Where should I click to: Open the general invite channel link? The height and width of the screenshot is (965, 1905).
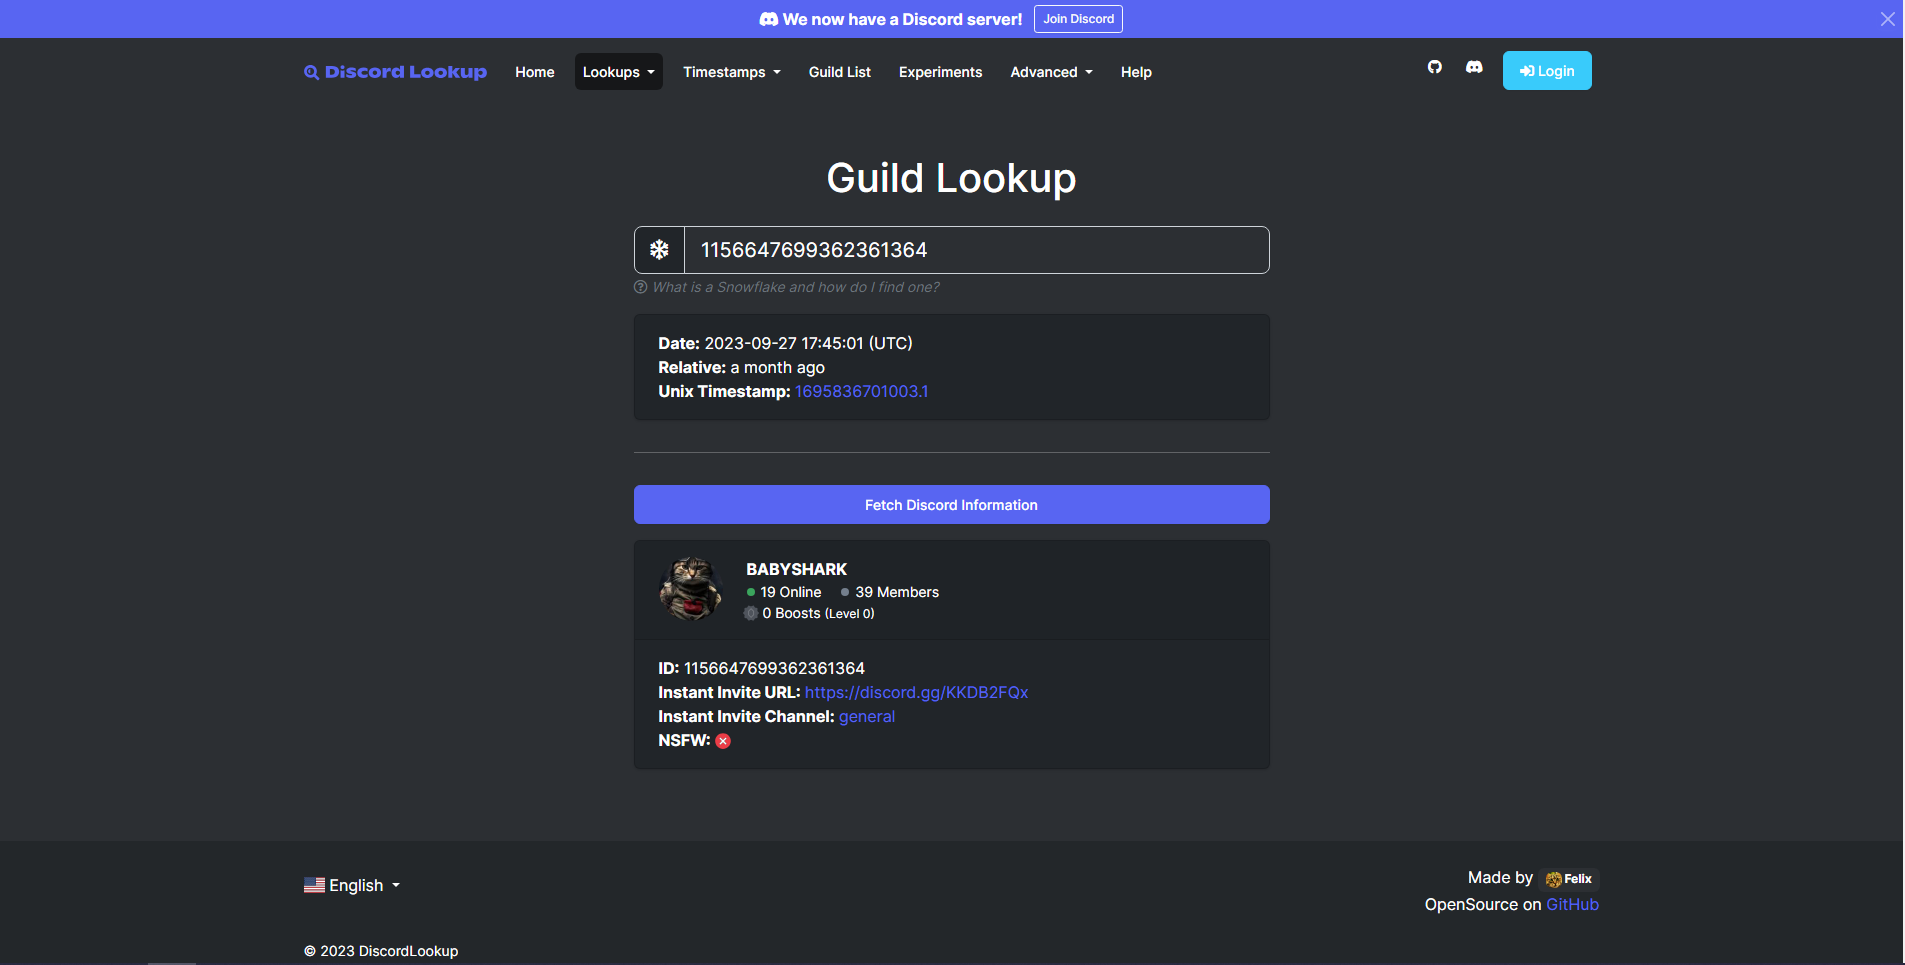[867, 717]
